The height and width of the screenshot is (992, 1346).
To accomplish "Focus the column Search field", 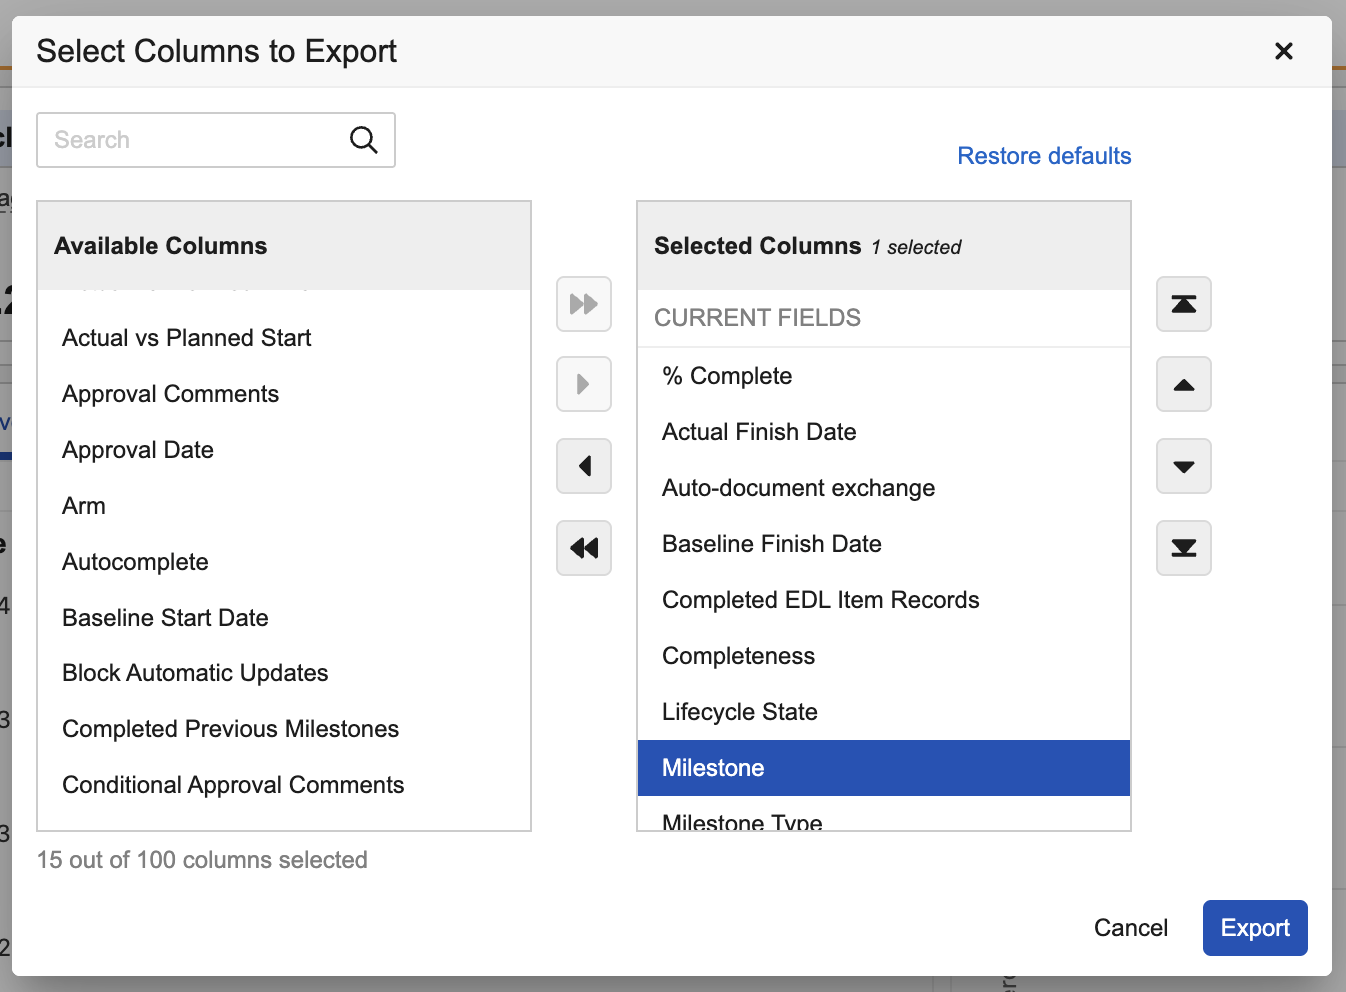I will tap(190, 140).
